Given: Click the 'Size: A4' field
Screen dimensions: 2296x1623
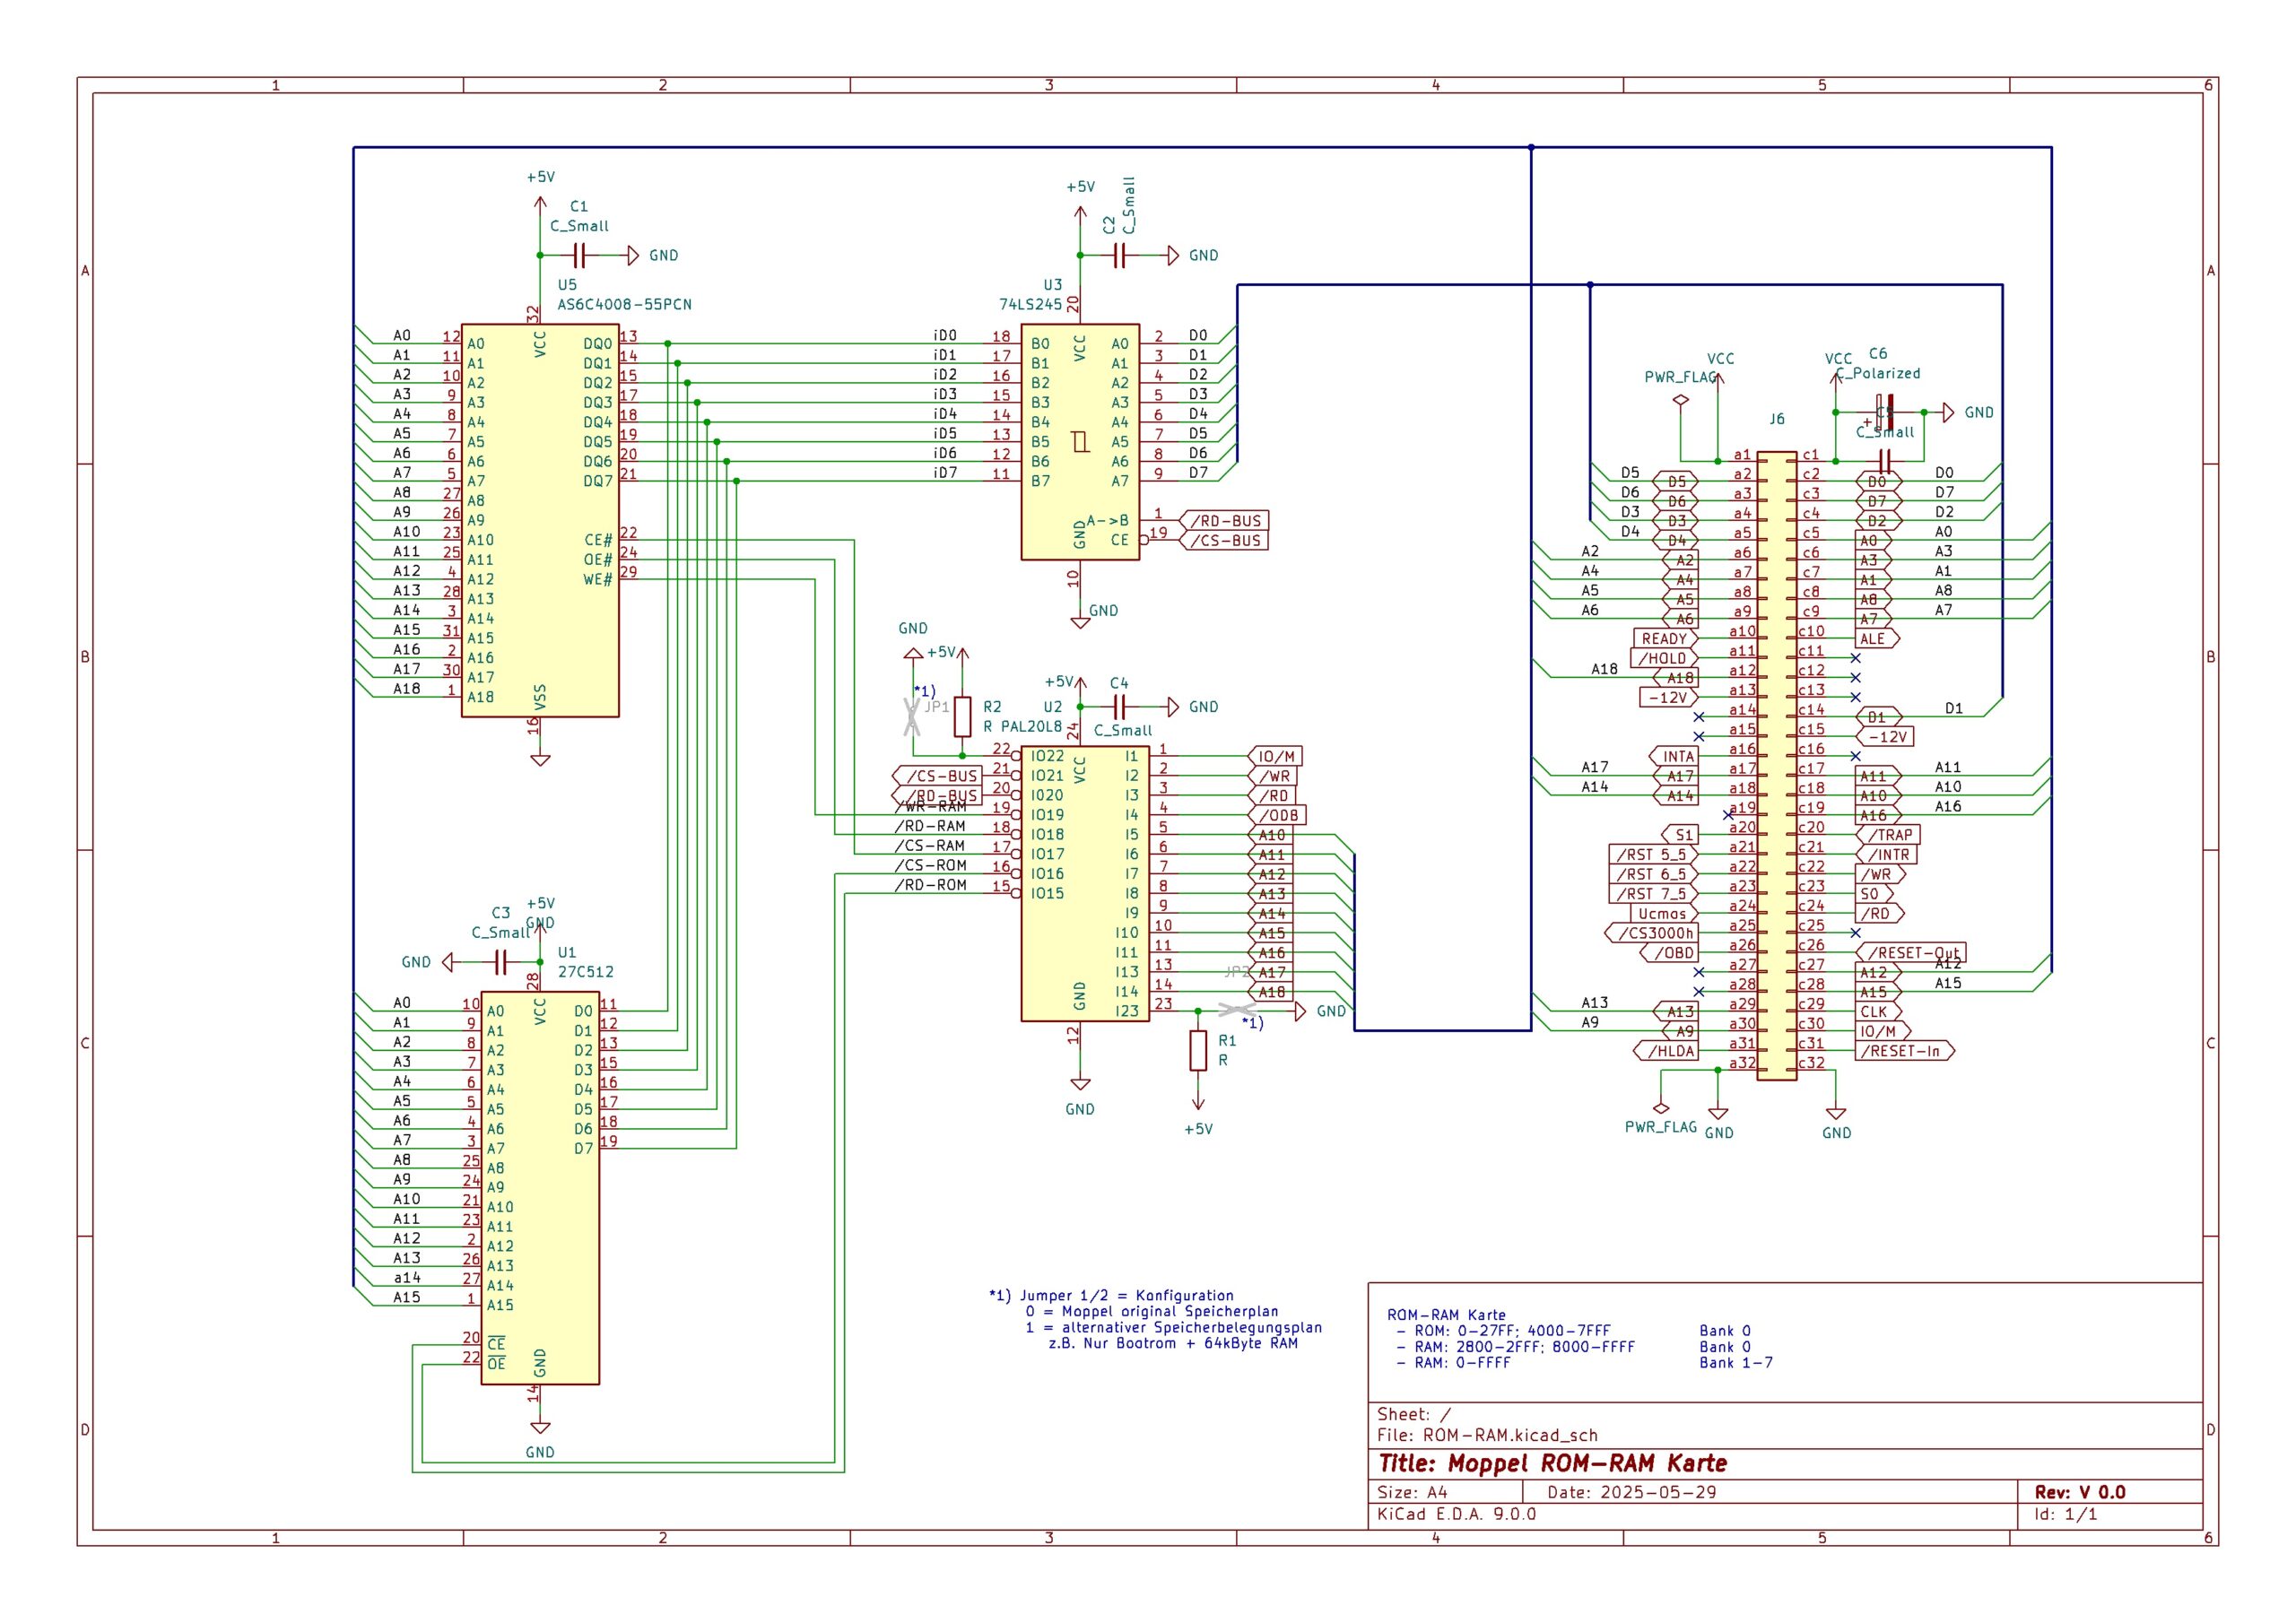Looking at the screenshot, I should pos(1412,1492).
